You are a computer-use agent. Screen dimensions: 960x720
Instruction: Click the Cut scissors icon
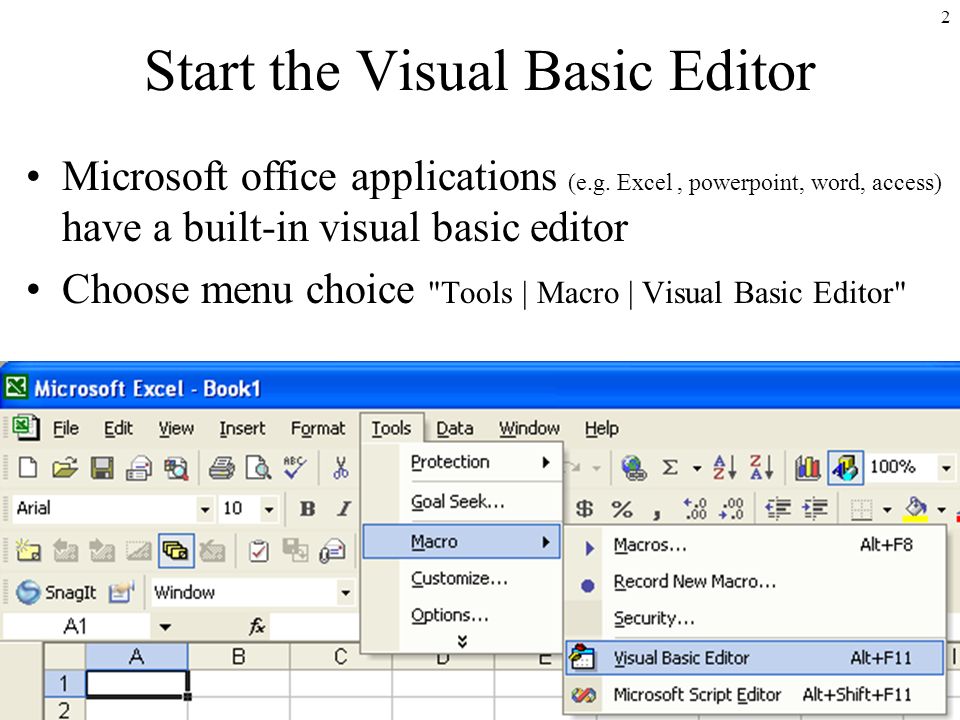tap(340, 468)
